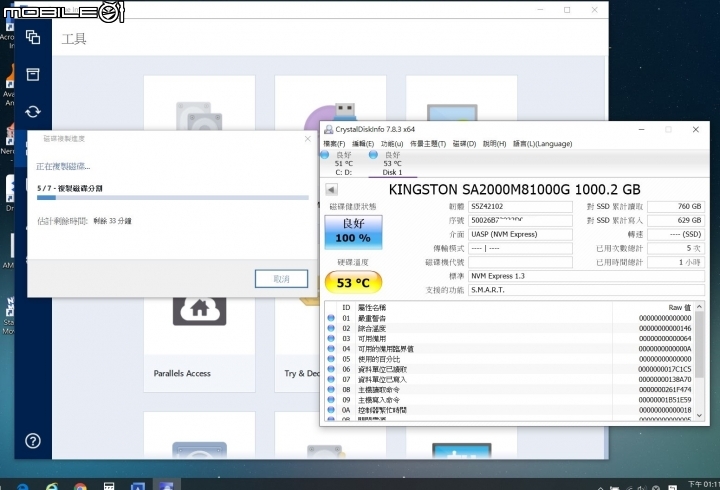Open the 編輯(E) menu in CrystalDiskInfo
720x490 pixels.
[363, 144]
